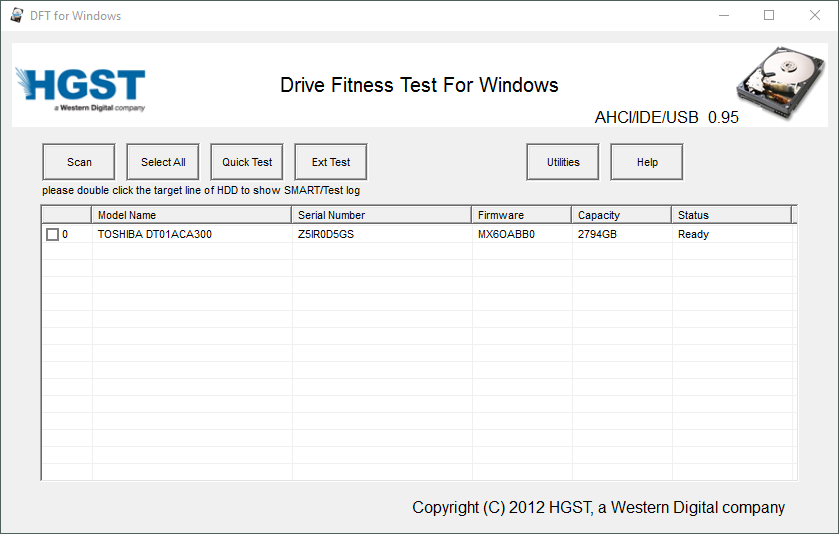
Task: Click the hard drive image
Action: 781,82
